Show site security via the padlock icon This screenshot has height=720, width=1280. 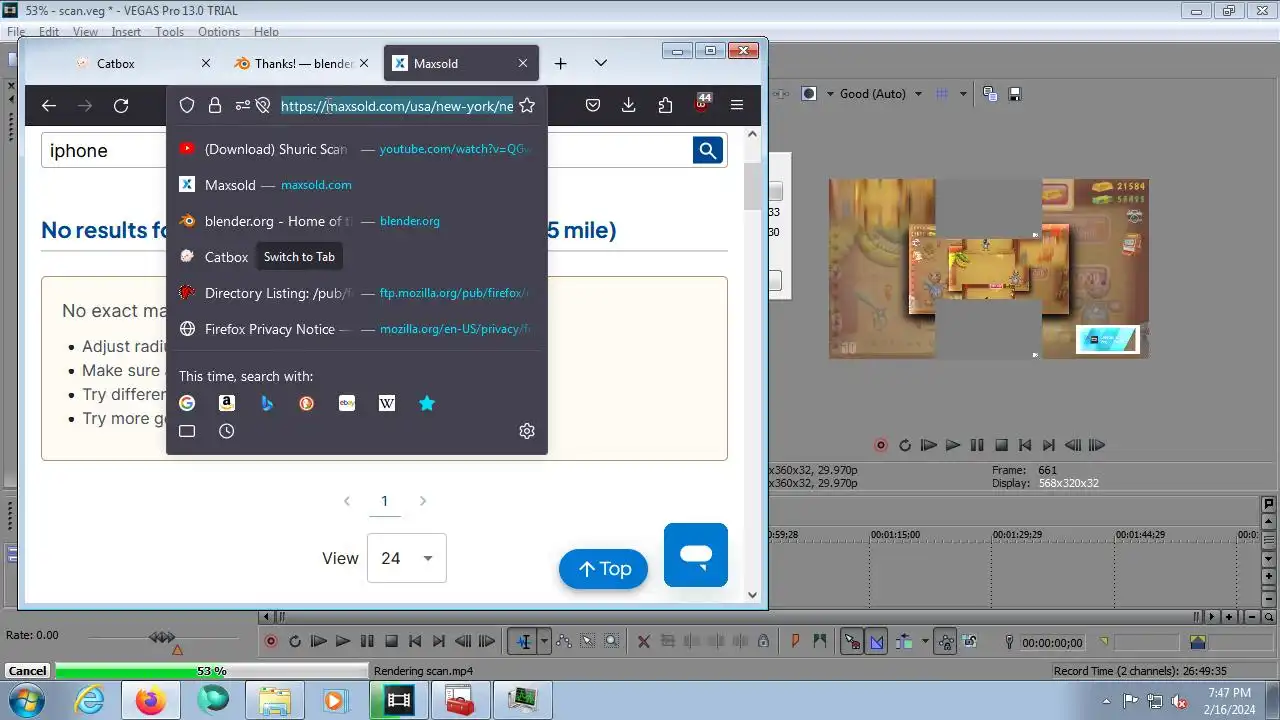[x=214, y=105]
